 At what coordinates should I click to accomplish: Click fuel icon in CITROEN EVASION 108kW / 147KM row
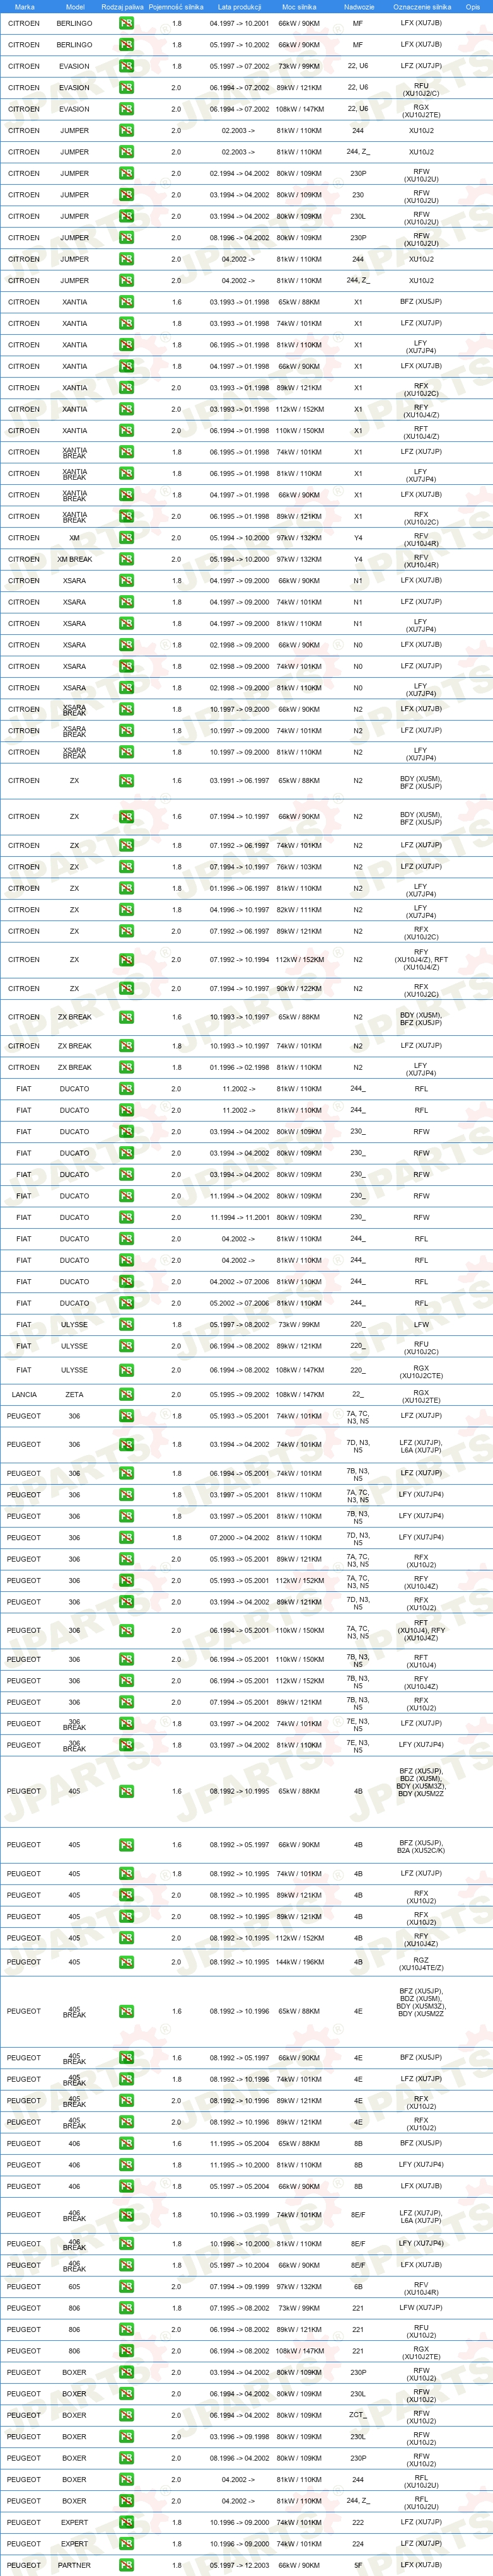pos(126,109)
